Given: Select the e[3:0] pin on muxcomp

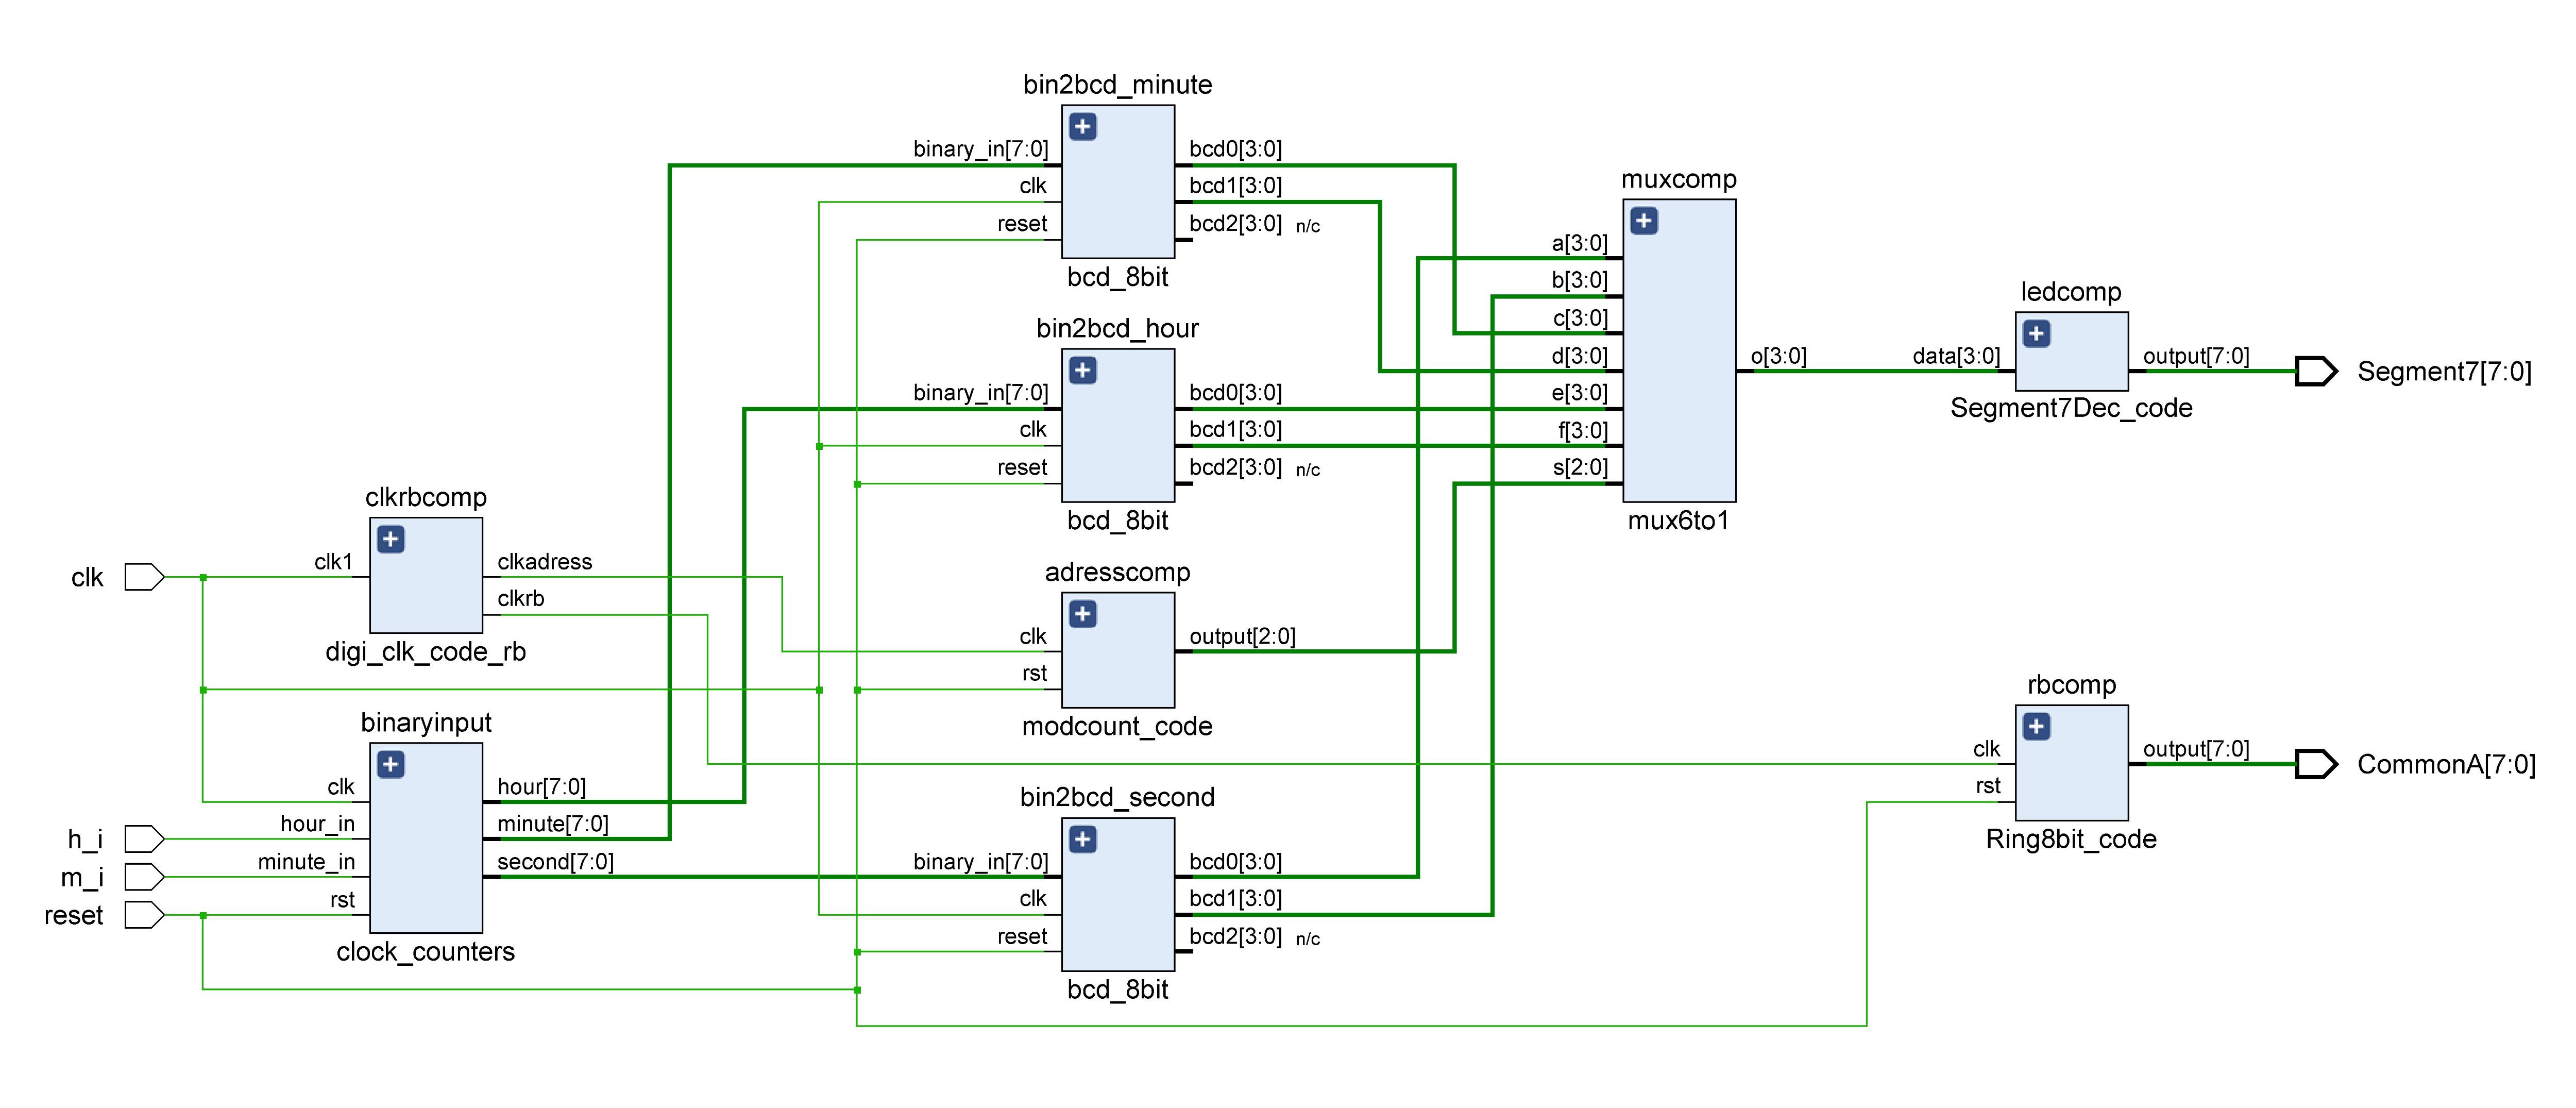Looking at the screenshot, I should click(x=1580, y=393).
